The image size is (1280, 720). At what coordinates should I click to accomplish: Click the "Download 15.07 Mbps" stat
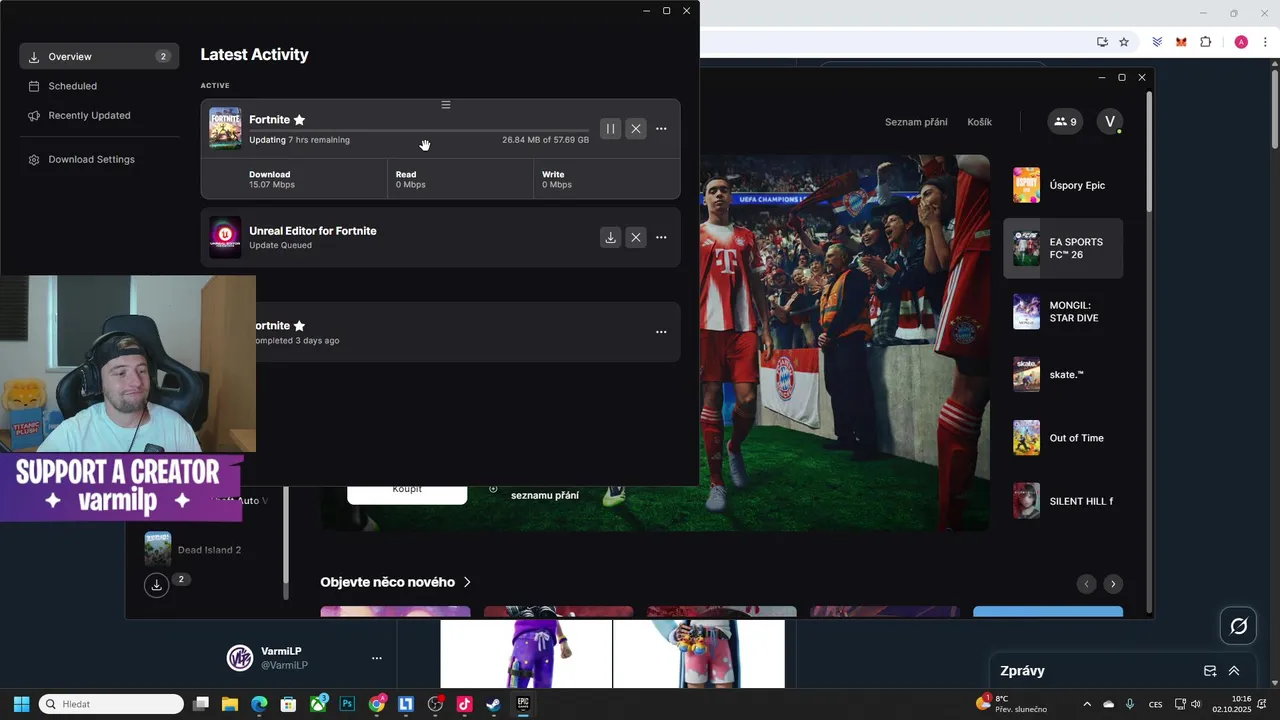point(272,179)
